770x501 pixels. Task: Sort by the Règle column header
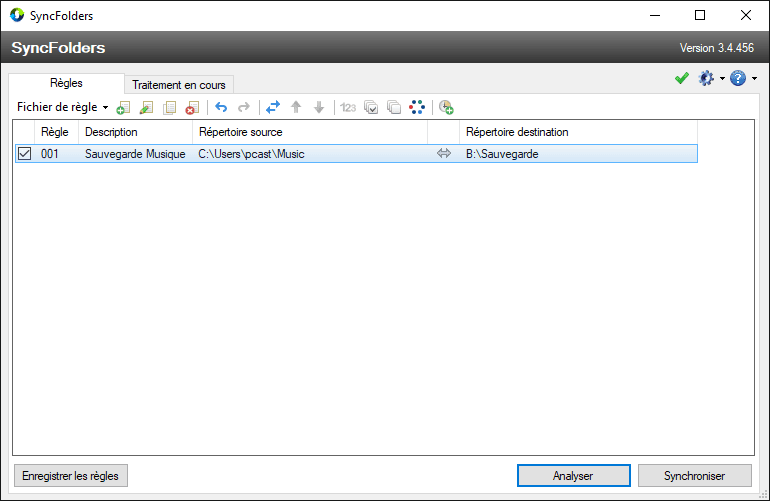click(x=56, y=132)
